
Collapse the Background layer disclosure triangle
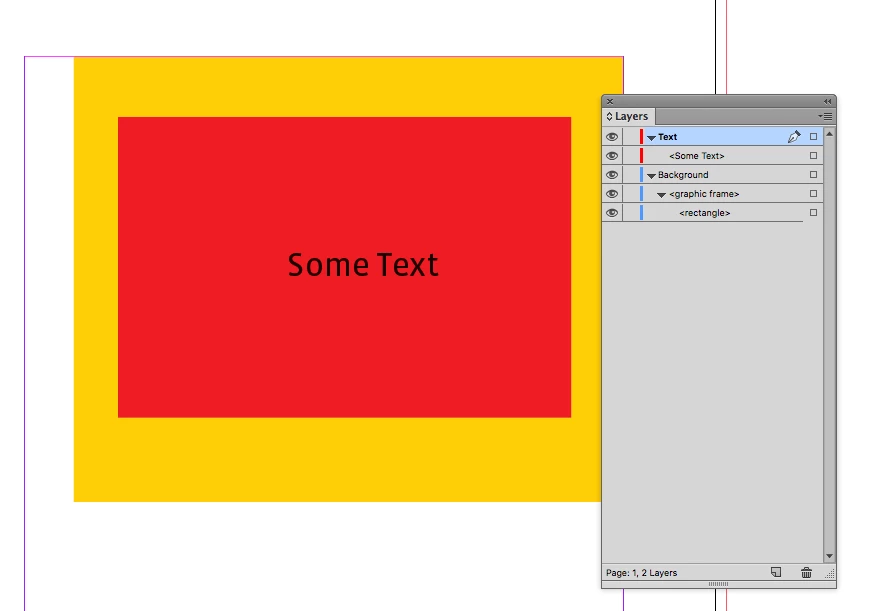point(651,176)
